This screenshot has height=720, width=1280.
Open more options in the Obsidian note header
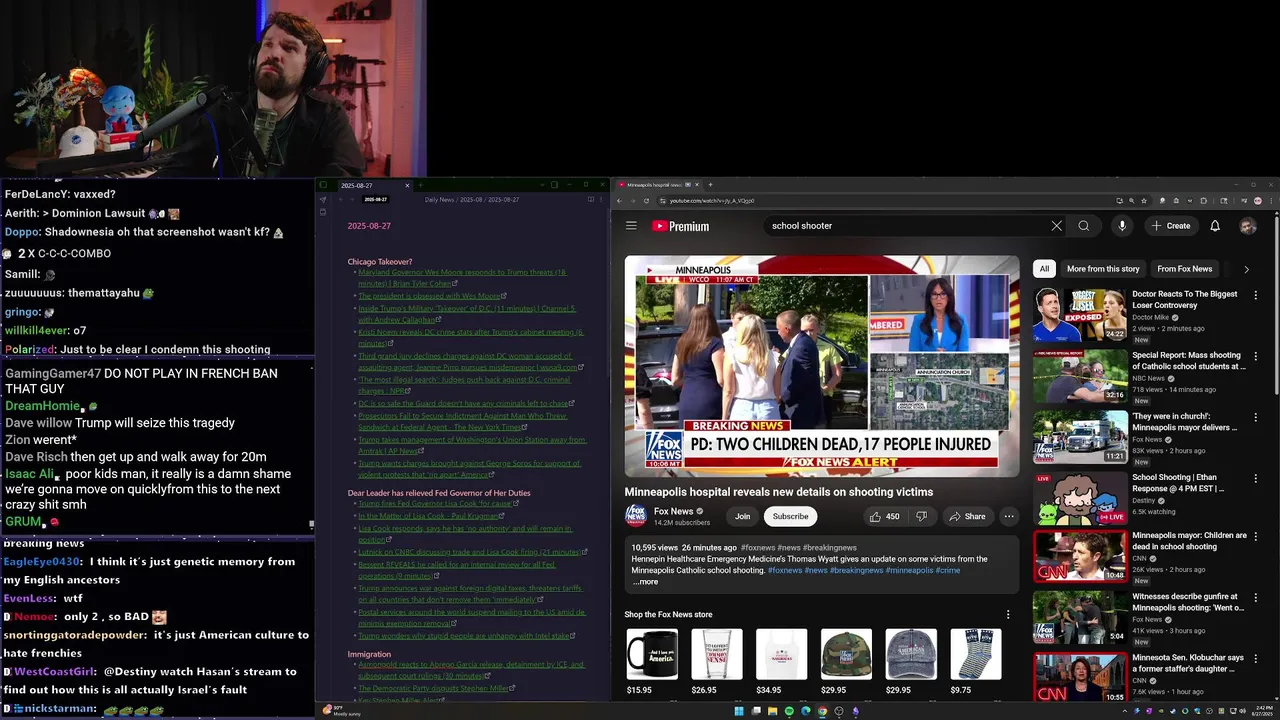click(x=602, y=200)
